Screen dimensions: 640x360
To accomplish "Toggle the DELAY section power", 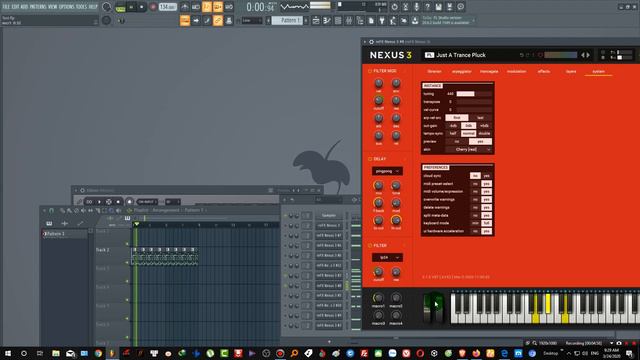I will (370, 159).
